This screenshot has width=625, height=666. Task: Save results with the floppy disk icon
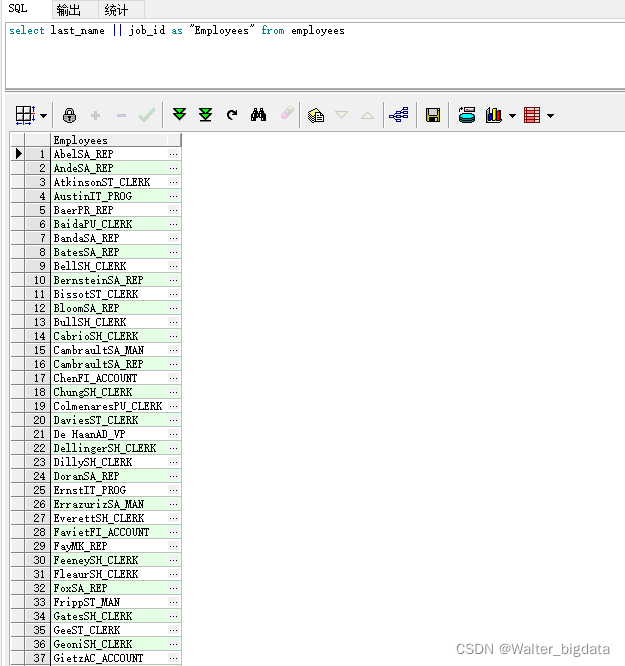(433, 115)
